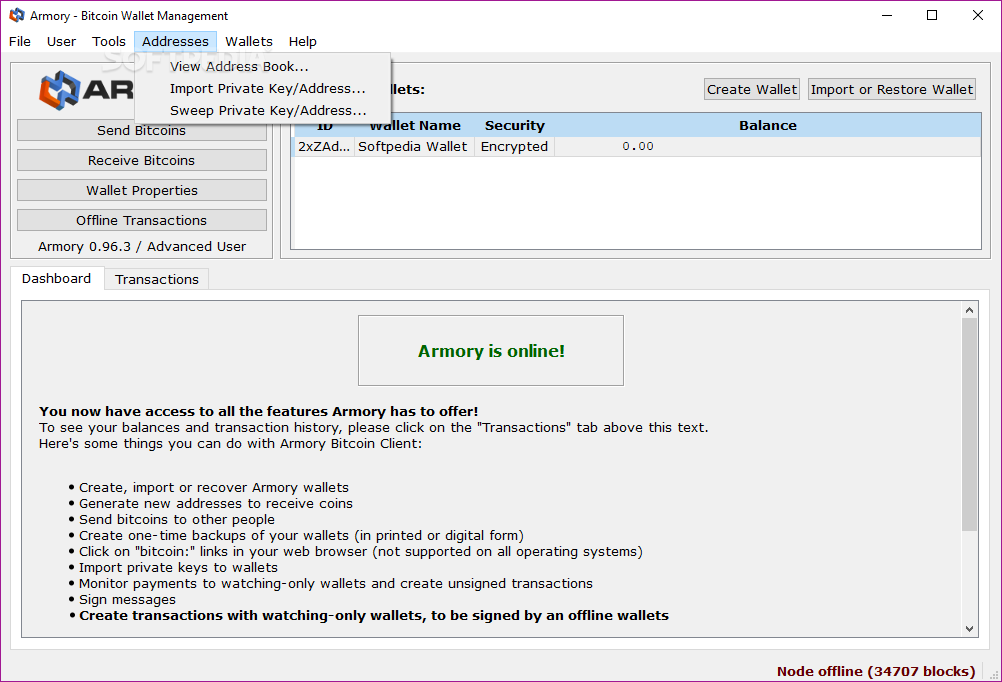This screenshot has height=682, width=1002.
Task: Open the File menu
Action: [20, 42]
